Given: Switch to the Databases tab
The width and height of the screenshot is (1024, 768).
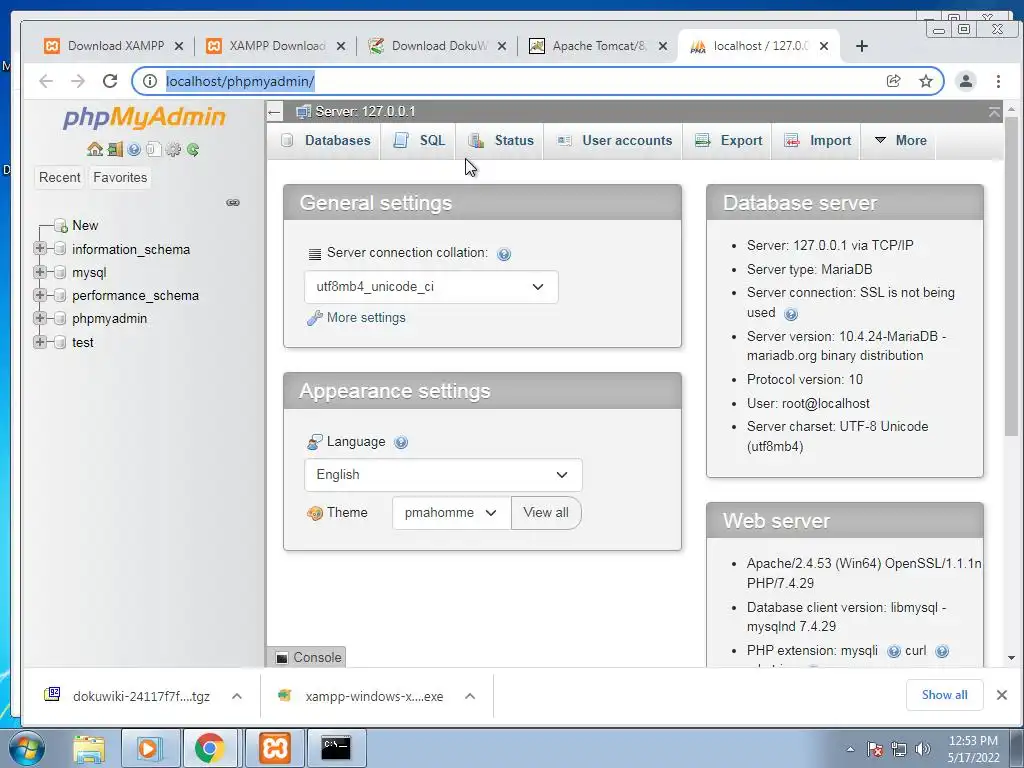Looking at the screenshot, I should click(325, 140).
